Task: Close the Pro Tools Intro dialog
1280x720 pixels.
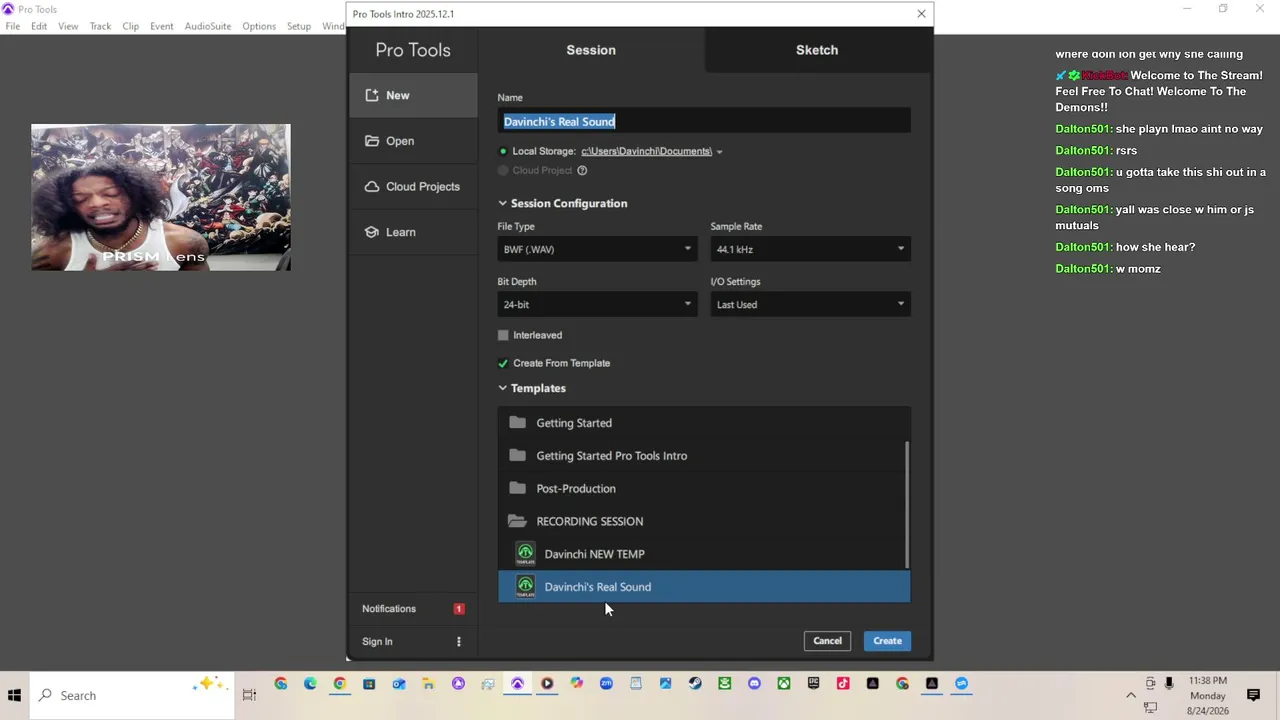Action: [921, 14]
